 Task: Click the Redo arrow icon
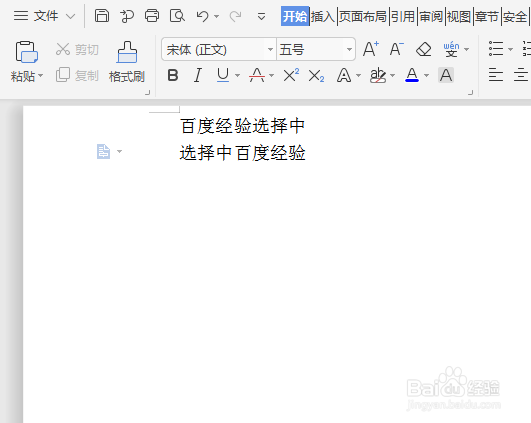point(235,16)
